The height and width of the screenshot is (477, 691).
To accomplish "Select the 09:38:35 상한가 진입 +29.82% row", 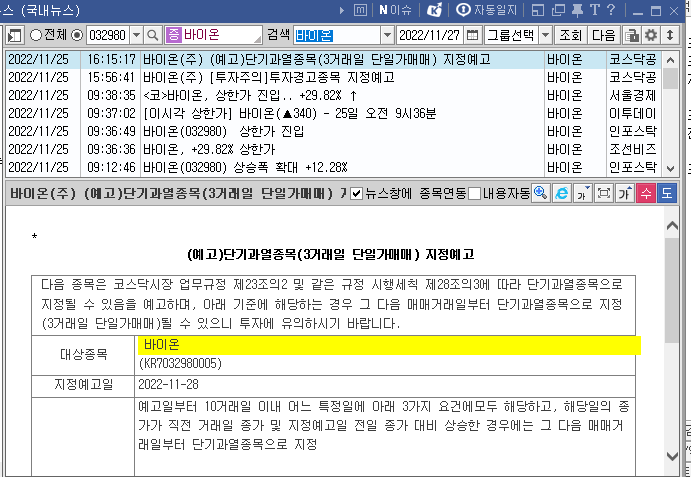I will 333,96.
